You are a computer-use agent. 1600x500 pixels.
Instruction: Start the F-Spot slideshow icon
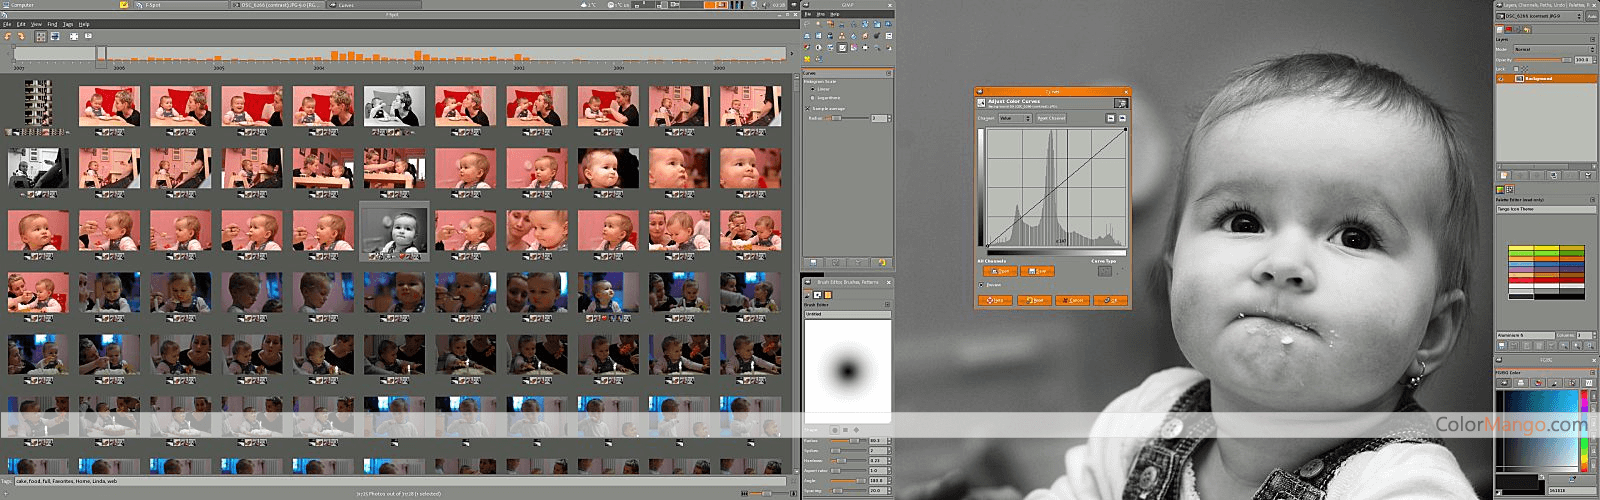(88, 37)
